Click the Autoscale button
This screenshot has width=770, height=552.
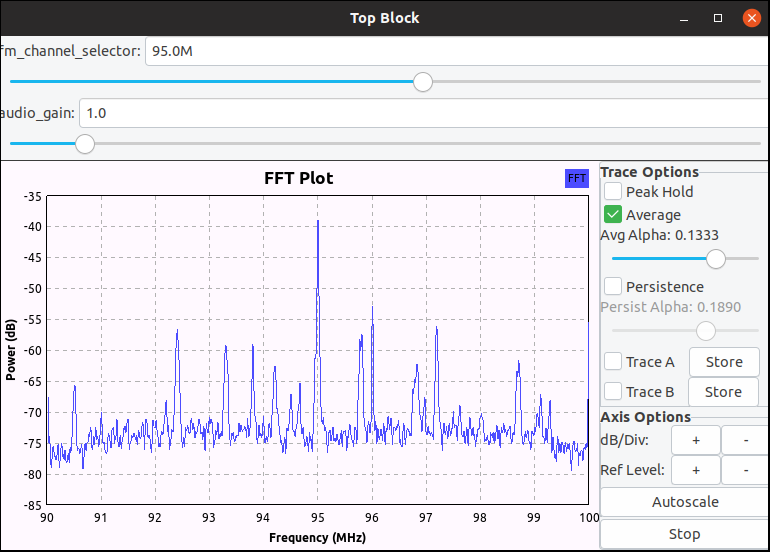[x=685, y=502]
